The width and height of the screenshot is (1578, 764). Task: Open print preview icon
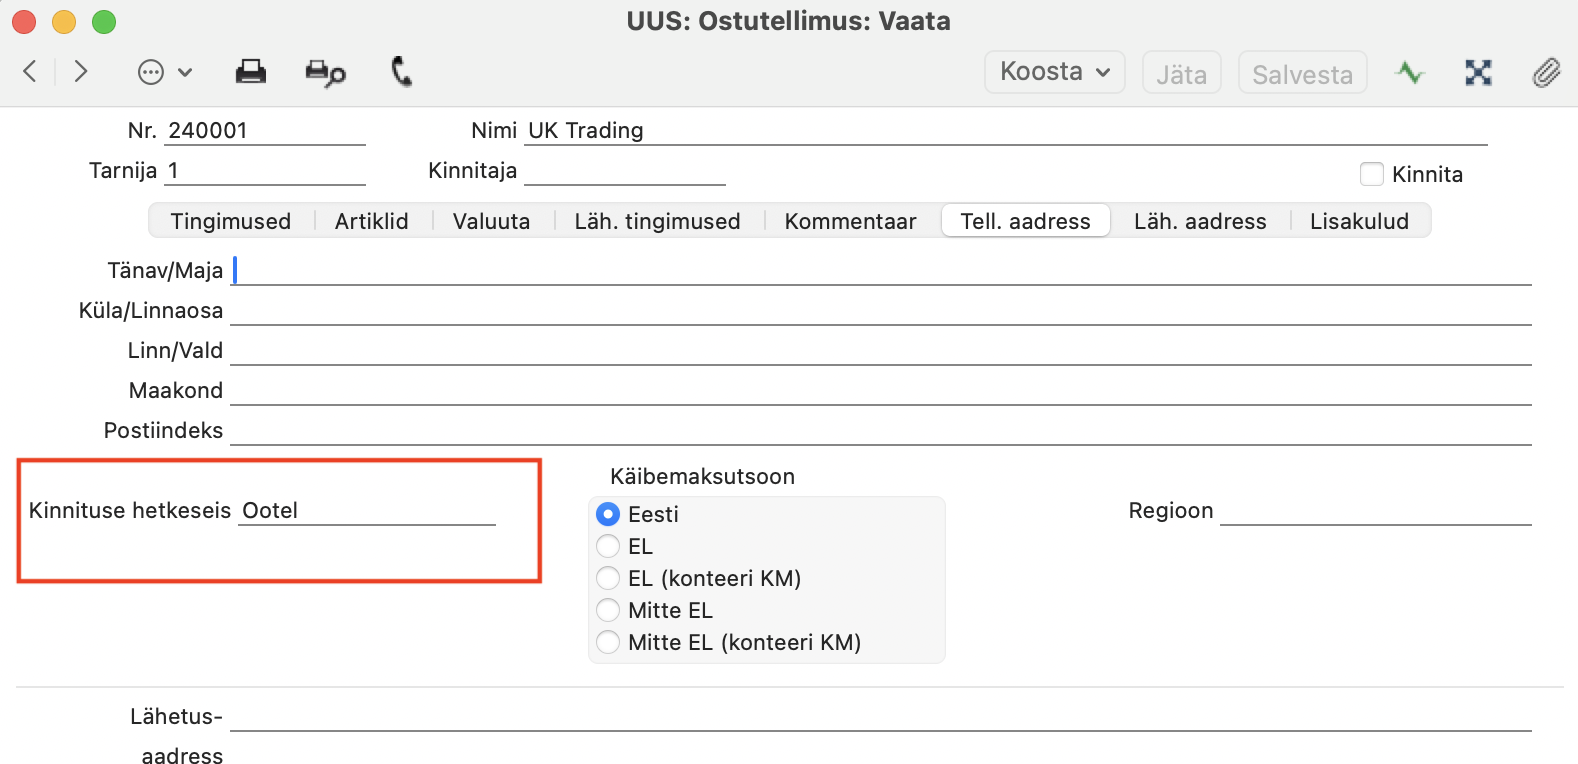click(325, 73)
